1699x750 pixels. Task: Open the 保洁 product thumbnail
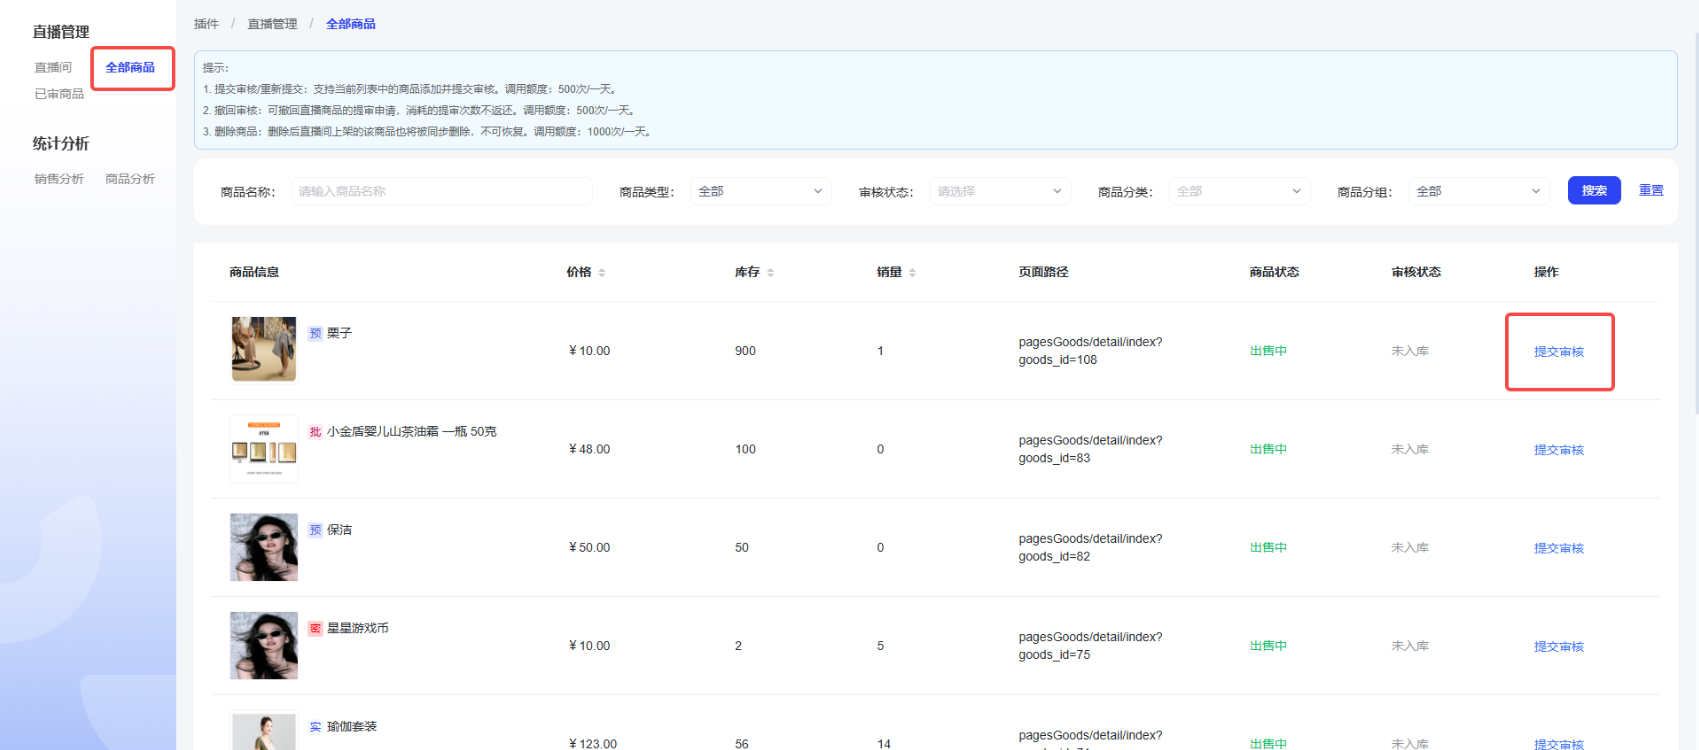coord(264,547)
